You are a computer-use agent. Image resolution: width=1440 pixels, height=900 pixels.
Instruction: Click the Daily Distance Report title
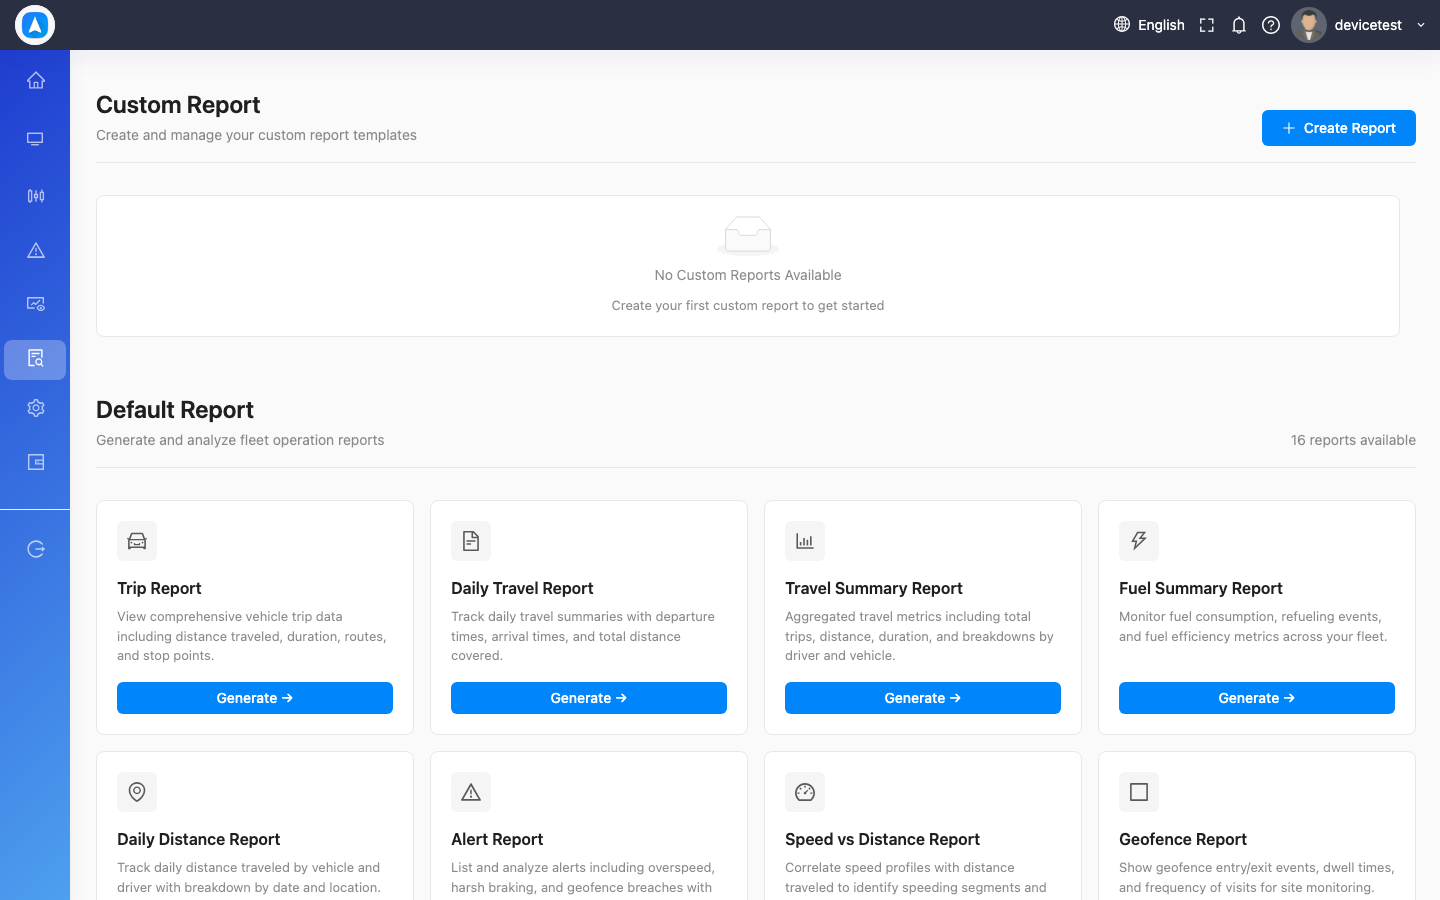click(198, 839)
